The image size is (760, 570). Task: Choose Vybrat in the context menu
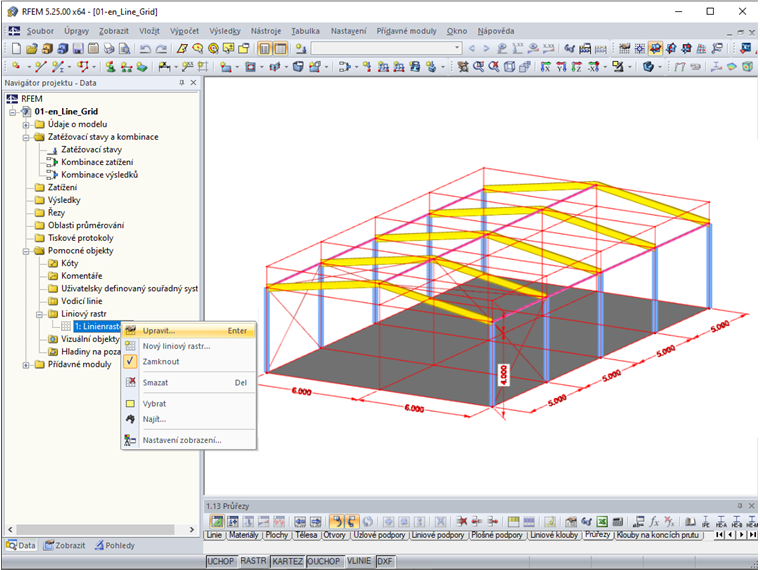point(189,404)
